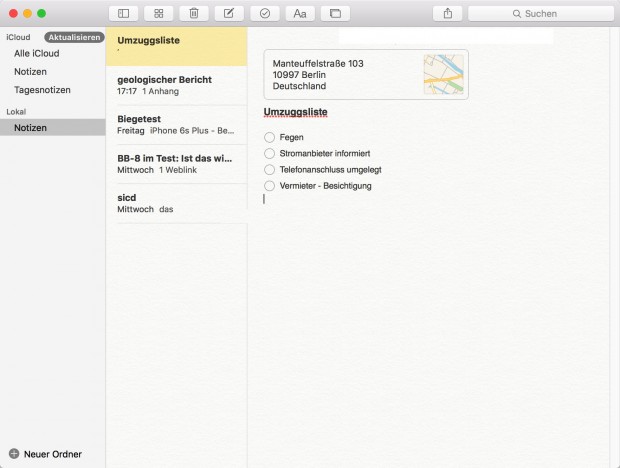Open the Umzuggsliste note in list
The image size is (620, 468).
(176, 46)
